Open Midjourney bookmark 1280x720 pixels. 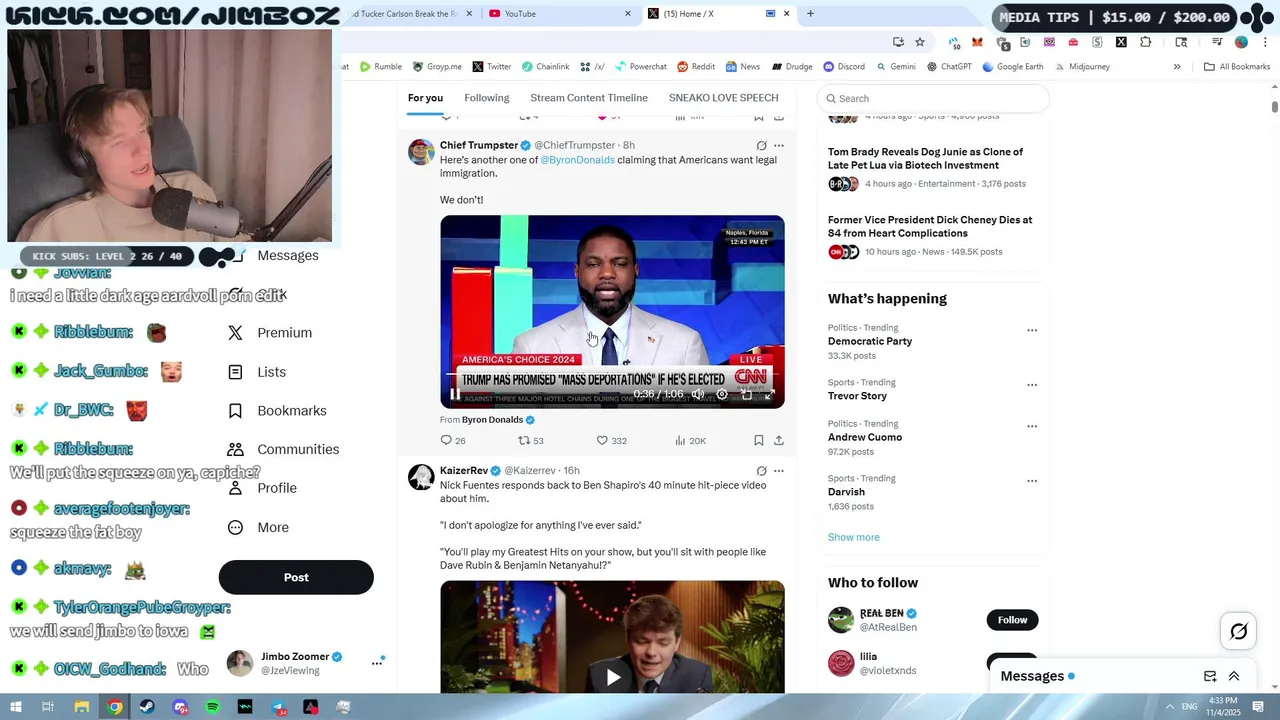[x=1082, y=67]
